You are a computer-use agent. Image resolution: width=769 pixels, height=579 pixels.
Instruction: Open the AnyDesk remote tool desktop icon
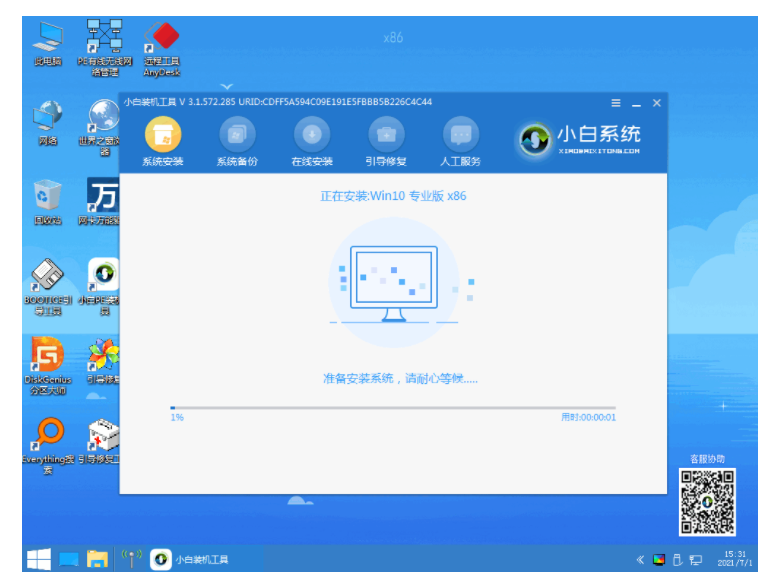162,41
